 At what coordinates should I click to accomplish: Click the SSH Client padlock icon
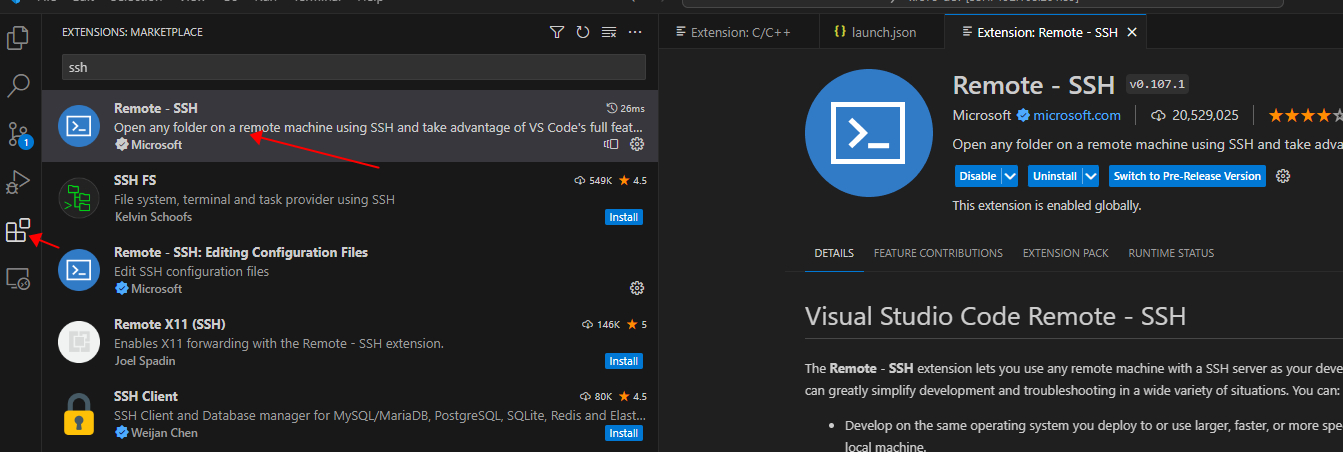[x=78, y=414]
